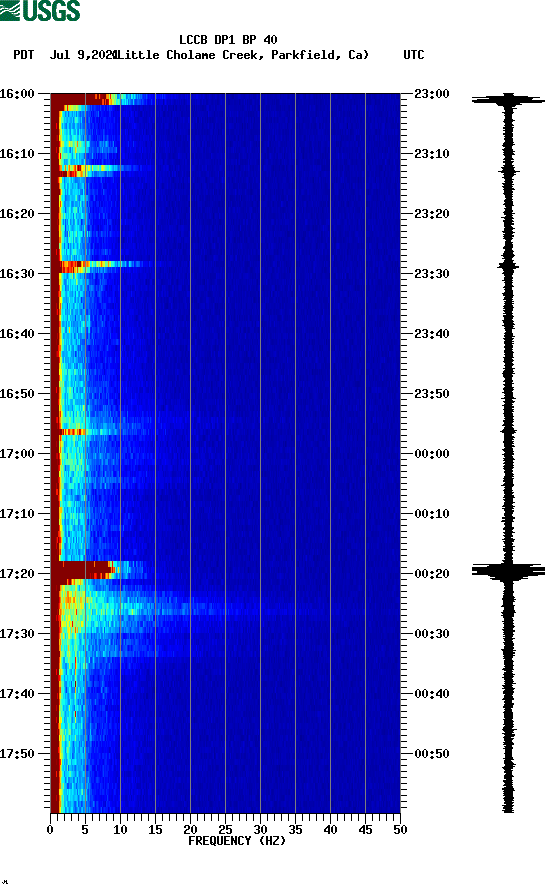Click the 25 Hz frequency axis label
Image resolution: width=552 pixels, height=893 pixels.
pos(226,830)
